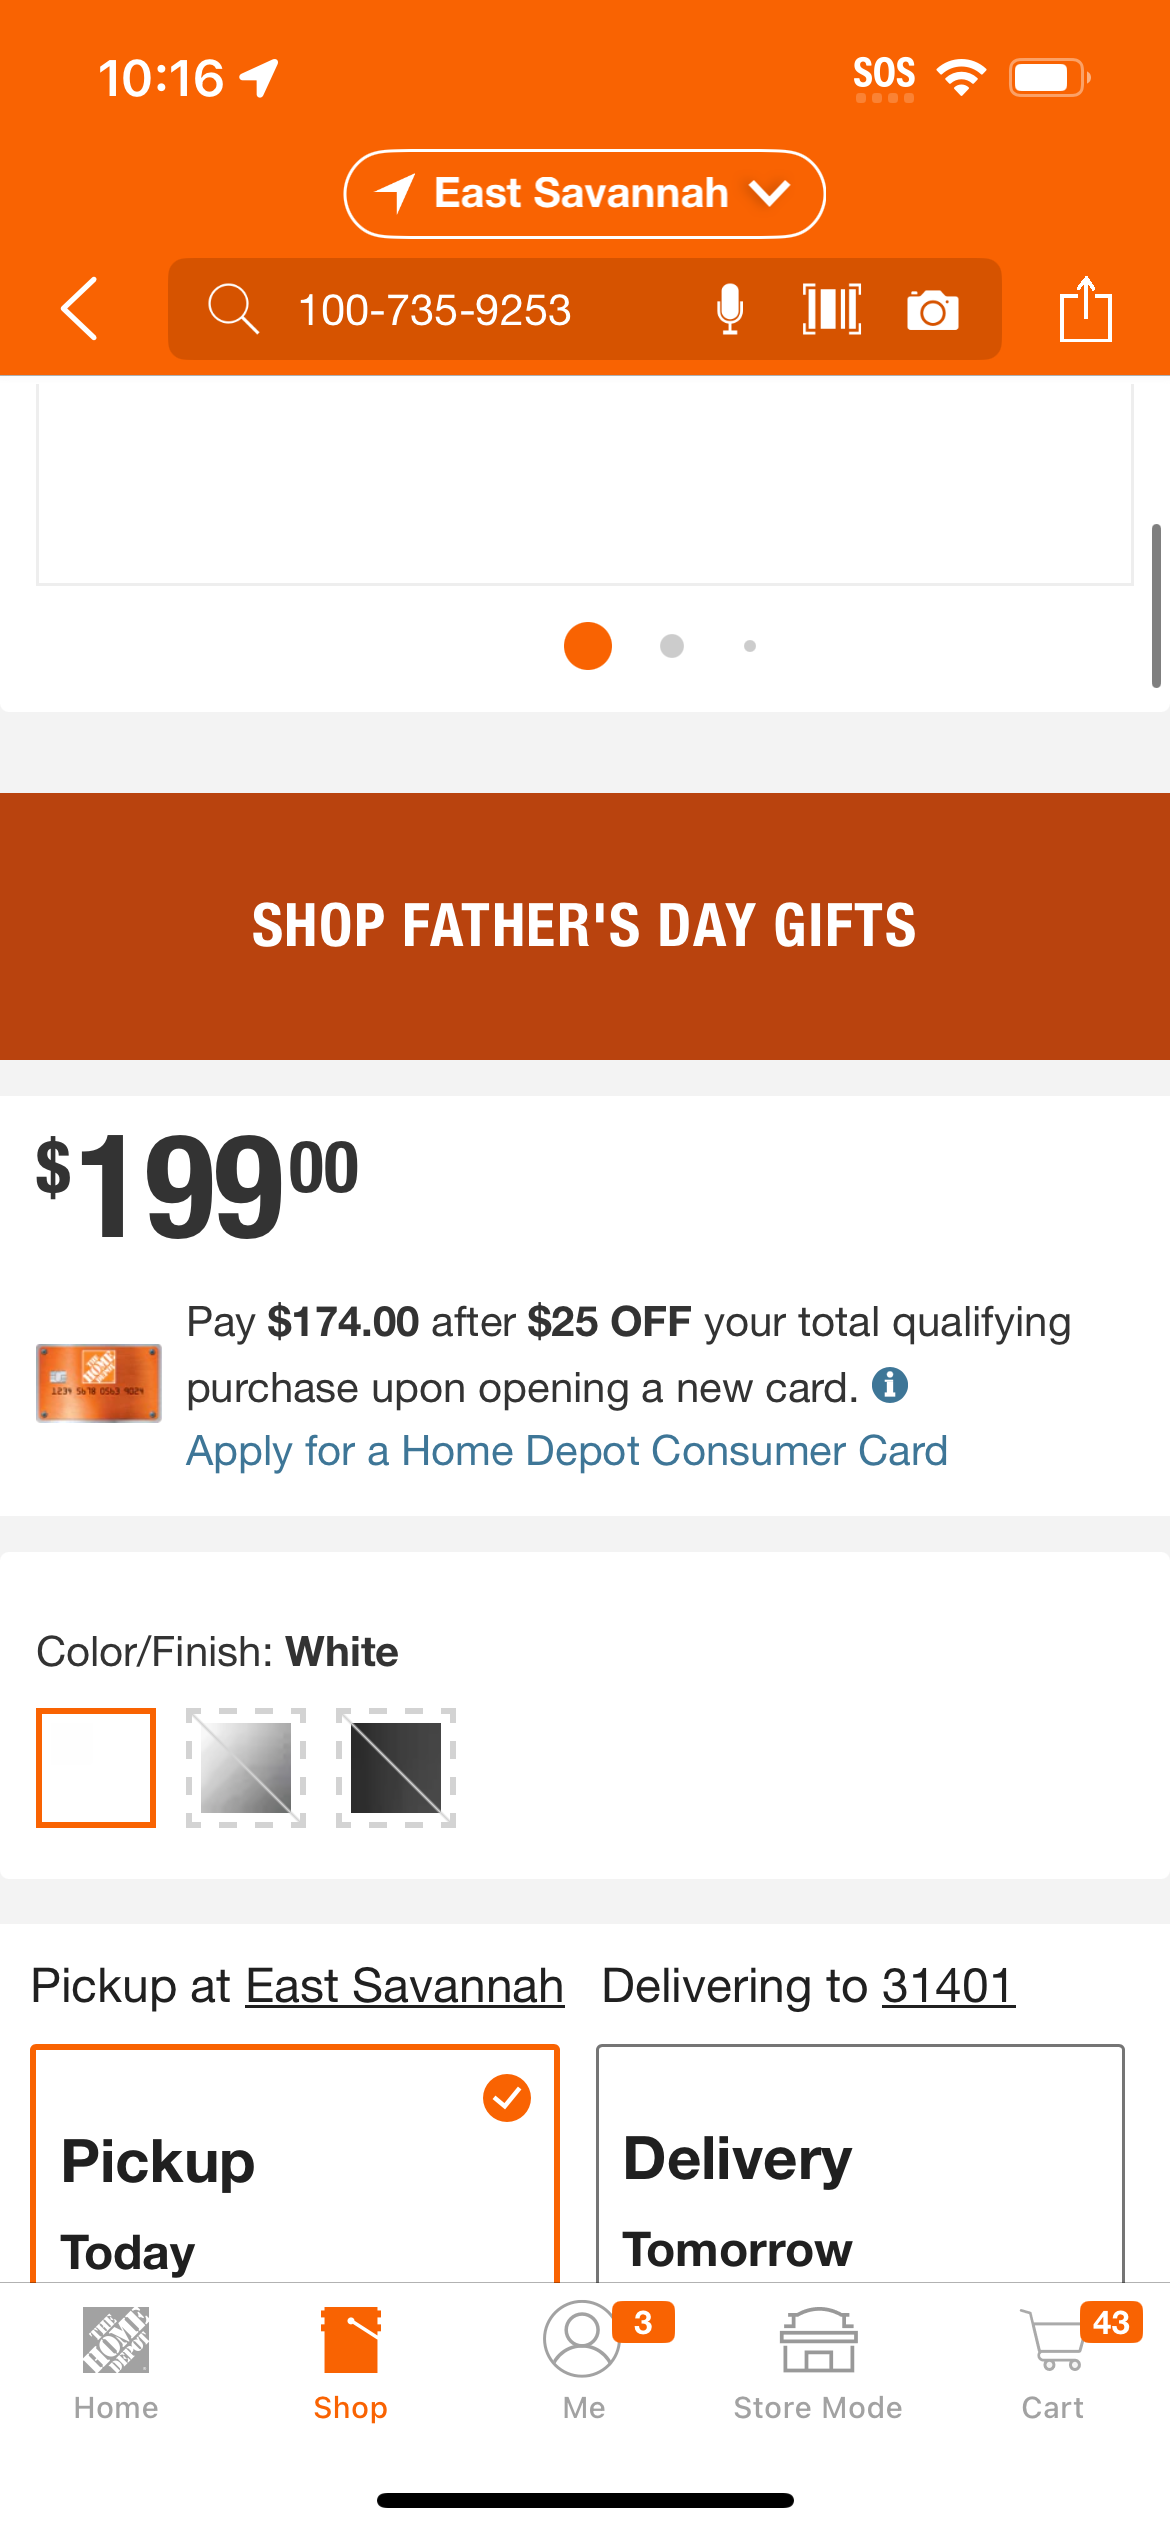Open Shop Father's Day Gifts banner
Viewport: 1170px width, 2532px height.
pos(585,926)
